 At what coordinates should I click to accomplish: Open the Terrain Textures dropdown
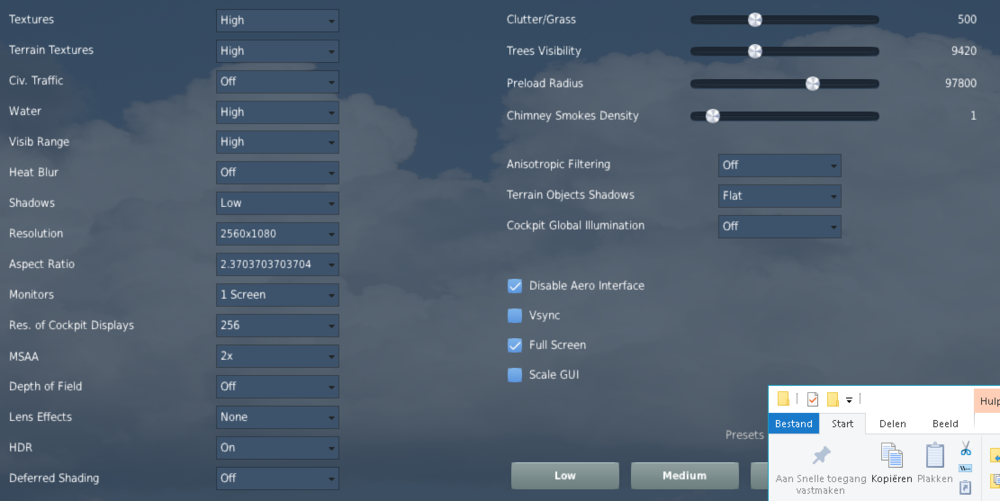coord(277,51)
